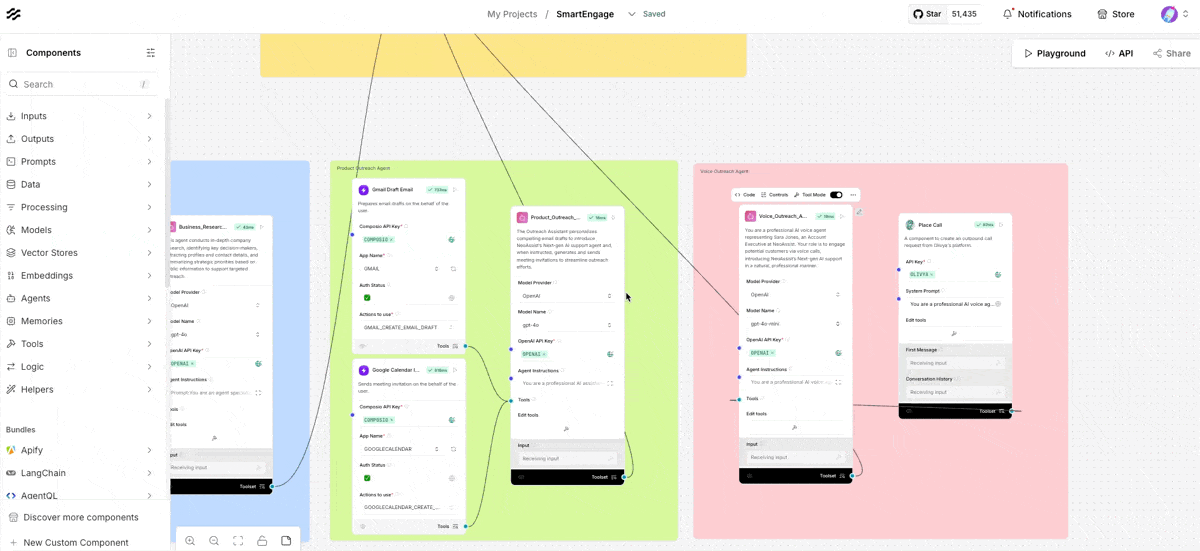The image size is (1200, 551).
Task: Expand the Processing category
Action: tap(80, 207)
